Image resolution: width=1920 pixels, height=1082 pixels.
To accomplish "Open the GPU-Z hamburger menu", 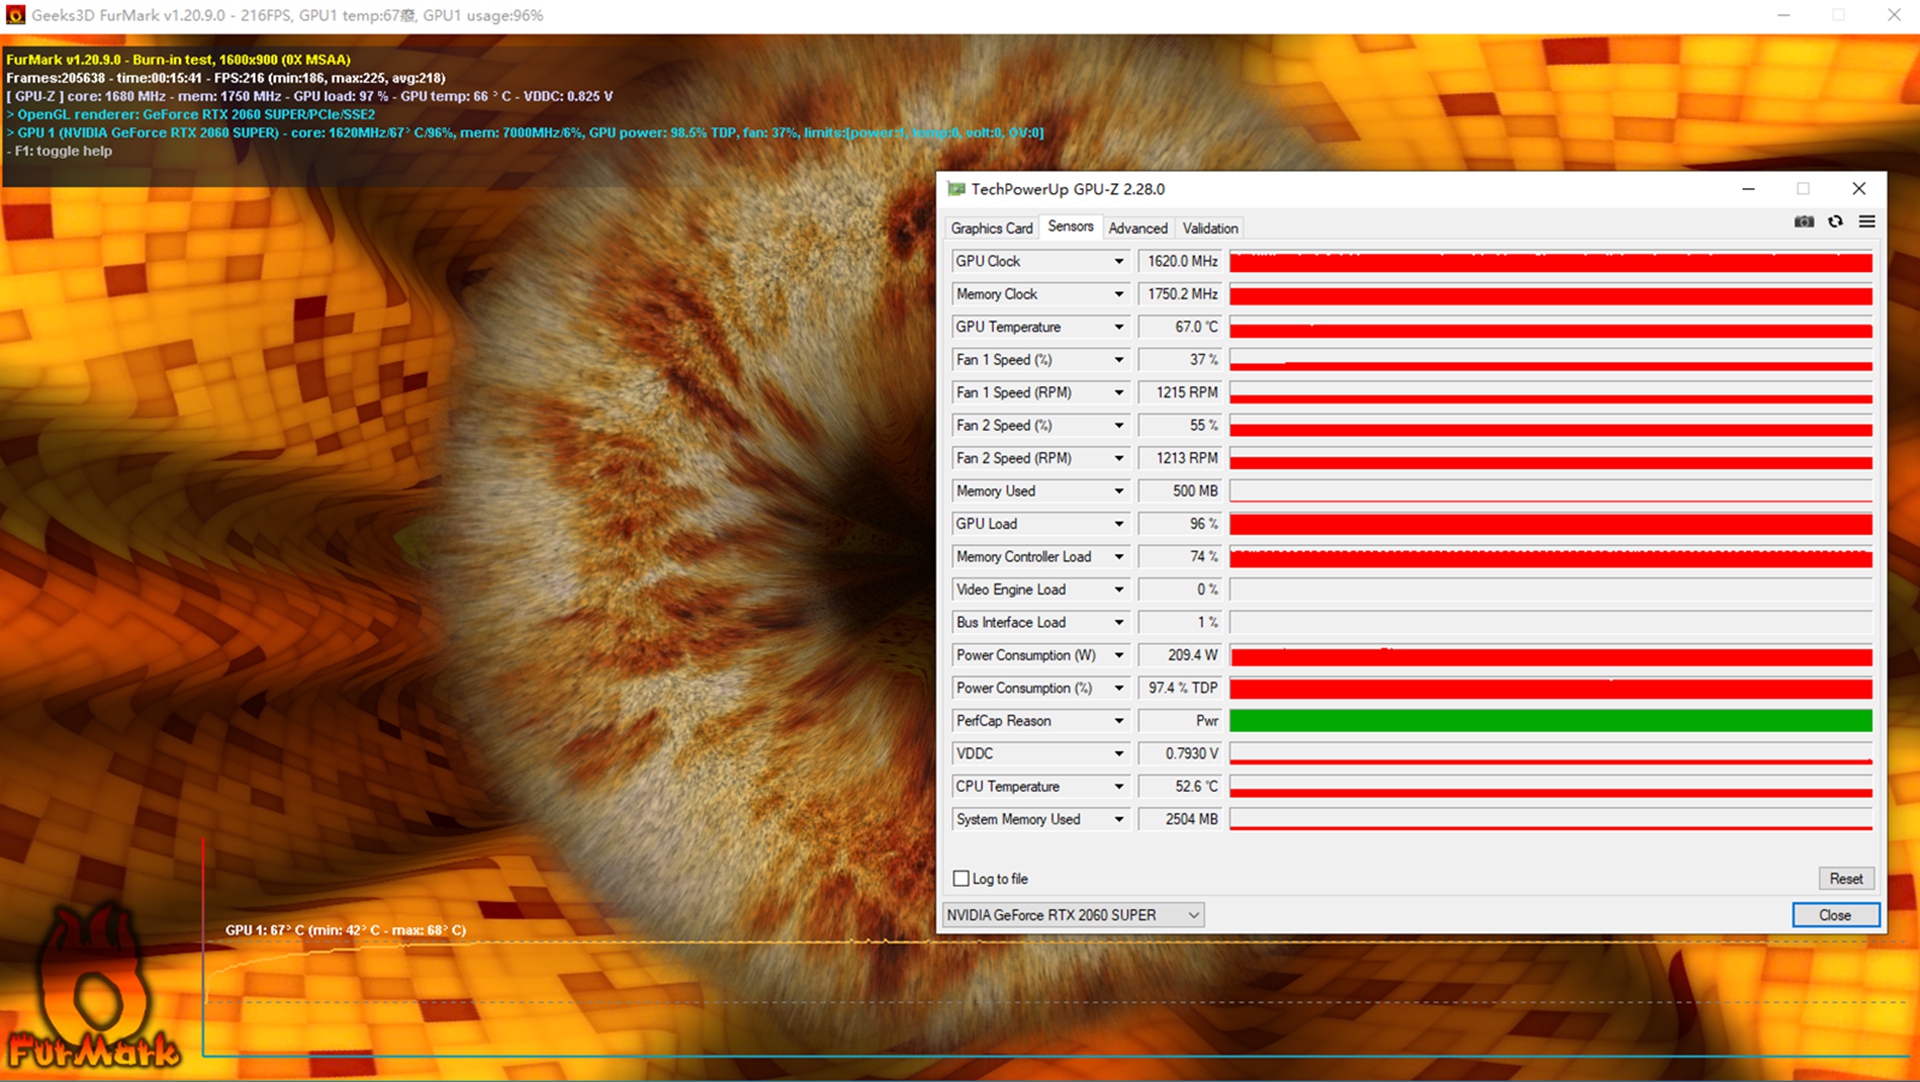I will tap(1867, 222).
